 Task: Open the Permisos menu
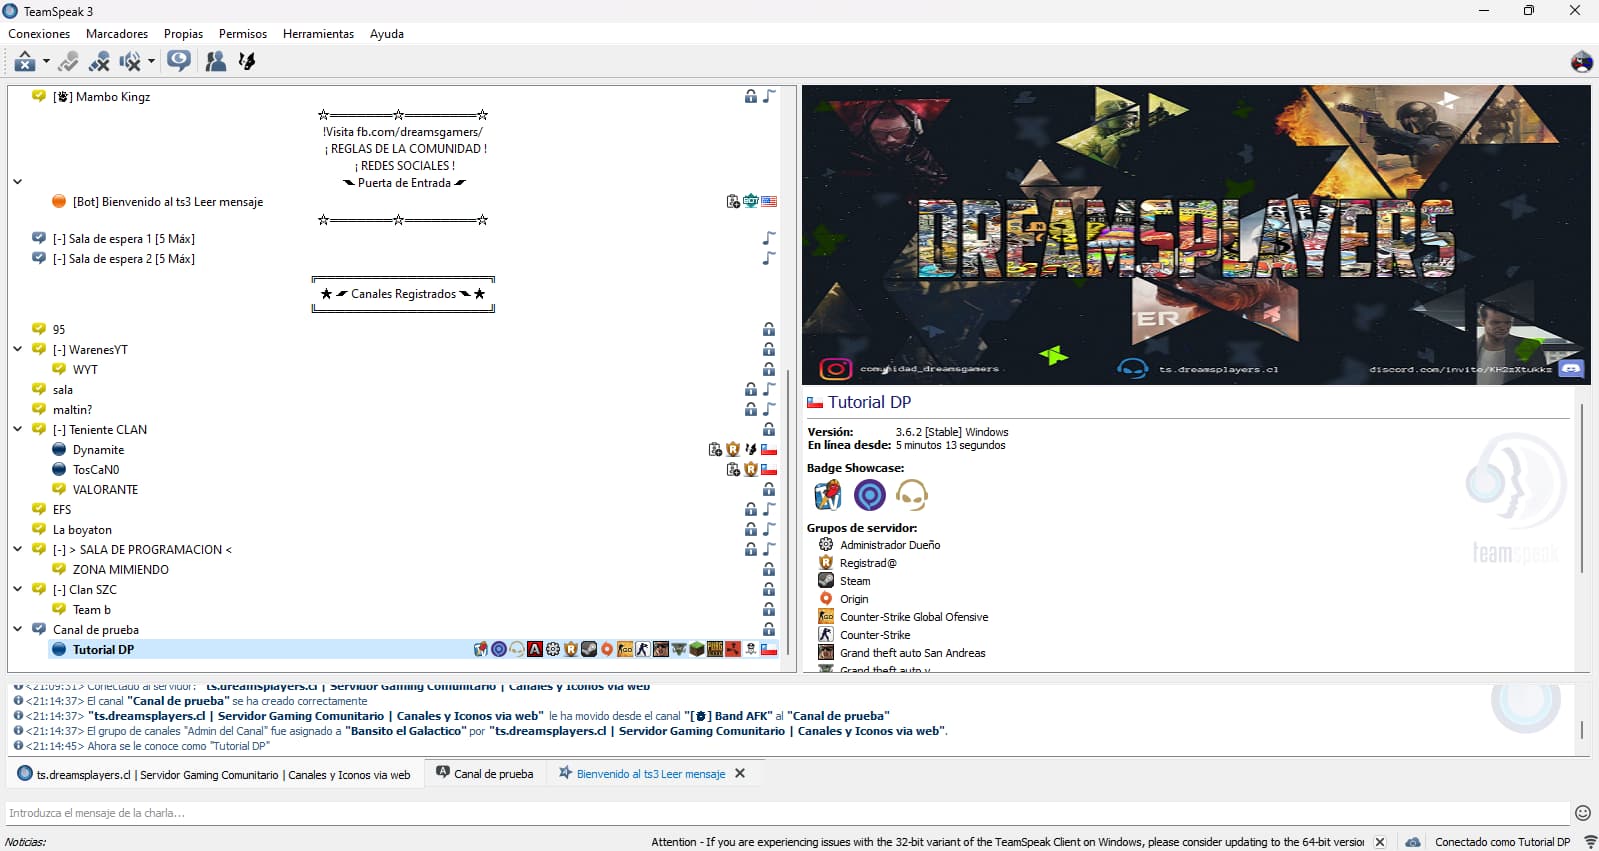pyautogui.click(x=243, y=34)
